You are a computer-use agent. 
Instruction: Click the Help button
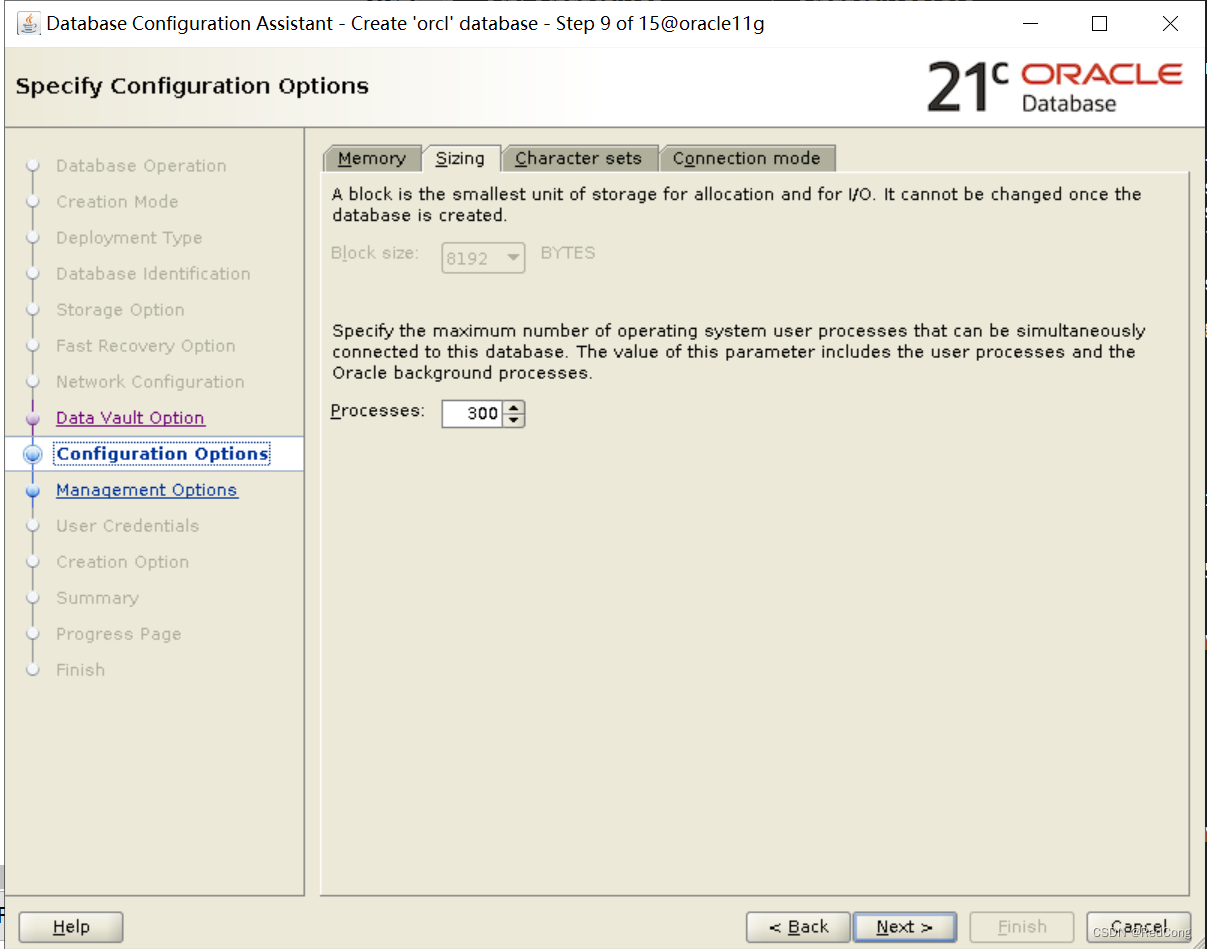[x=71, y=927]
